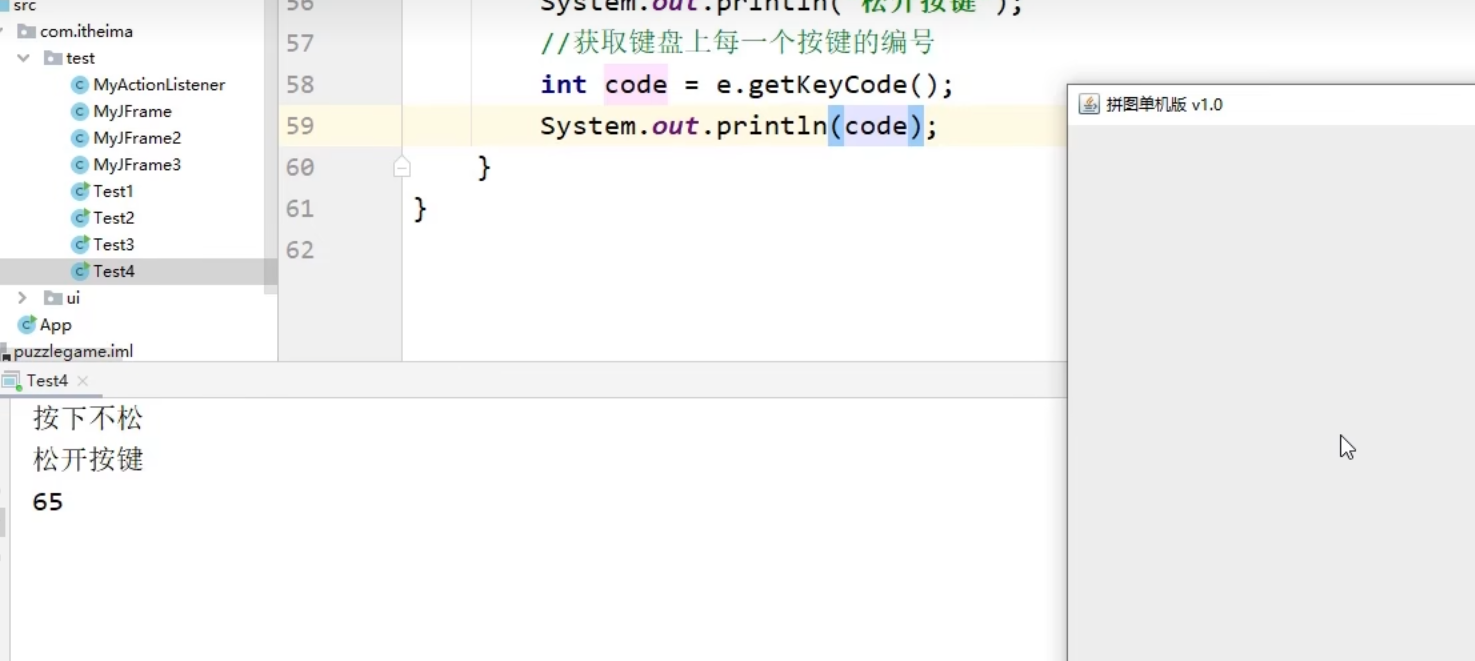The height and width of the screenshot is (661, 1475).
Task: Click the App class icon
Action: [x=27, y=325]
